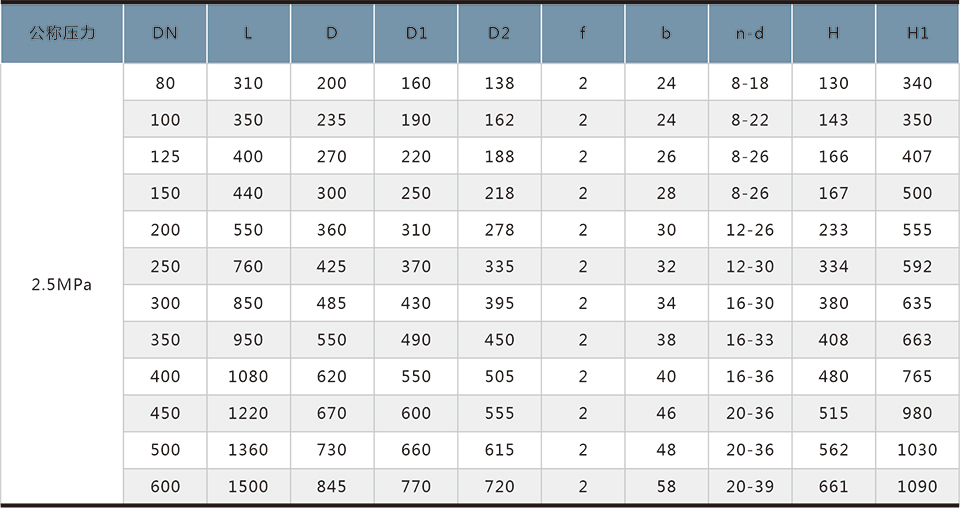Select the H1 value 407

pyautogui.click(x=917, y=156)
